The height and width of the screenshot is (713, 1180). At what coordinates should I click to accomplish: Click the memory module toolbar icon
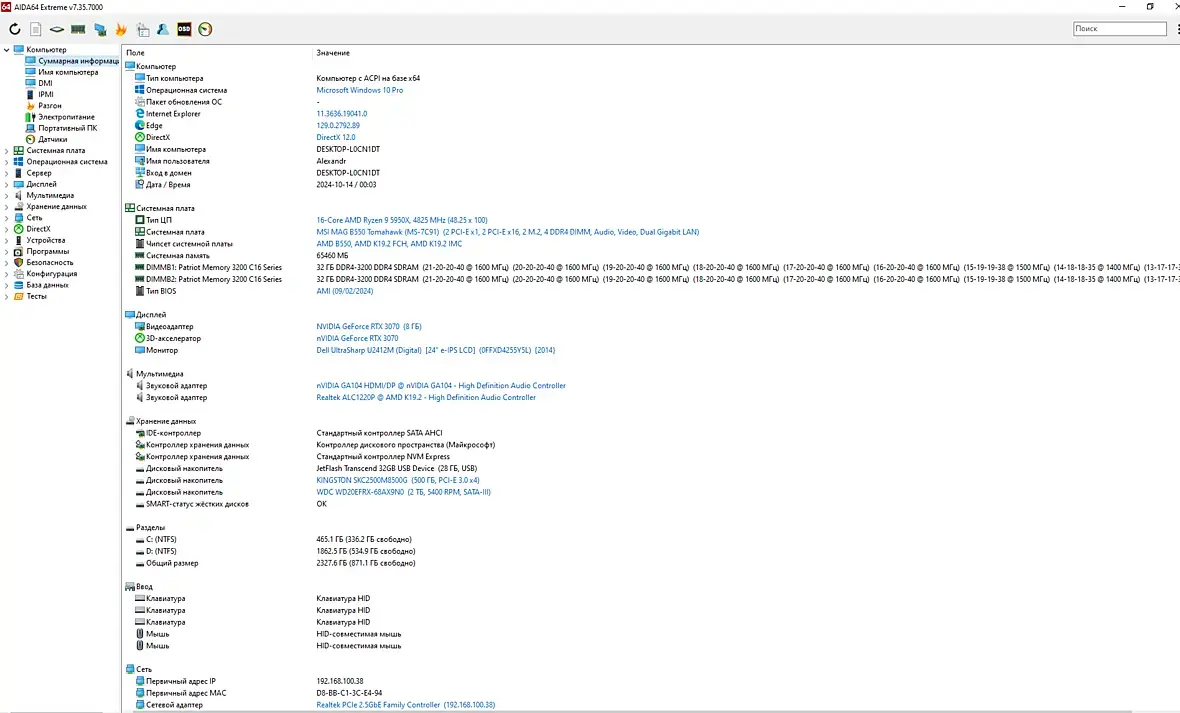[78, 29]
